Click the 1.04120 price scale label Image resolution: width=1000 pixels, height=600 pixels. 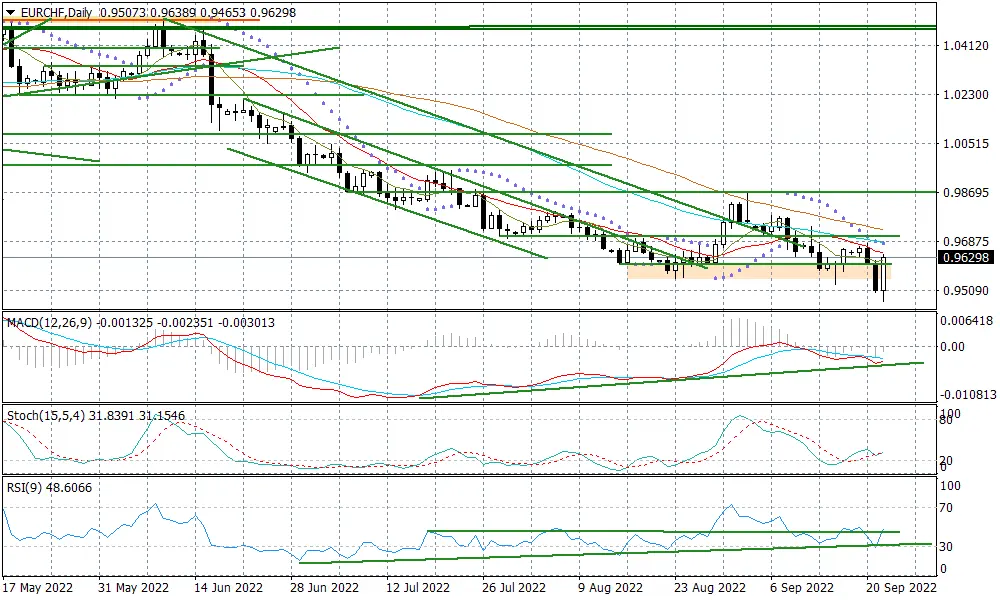(x=966, y=46)
